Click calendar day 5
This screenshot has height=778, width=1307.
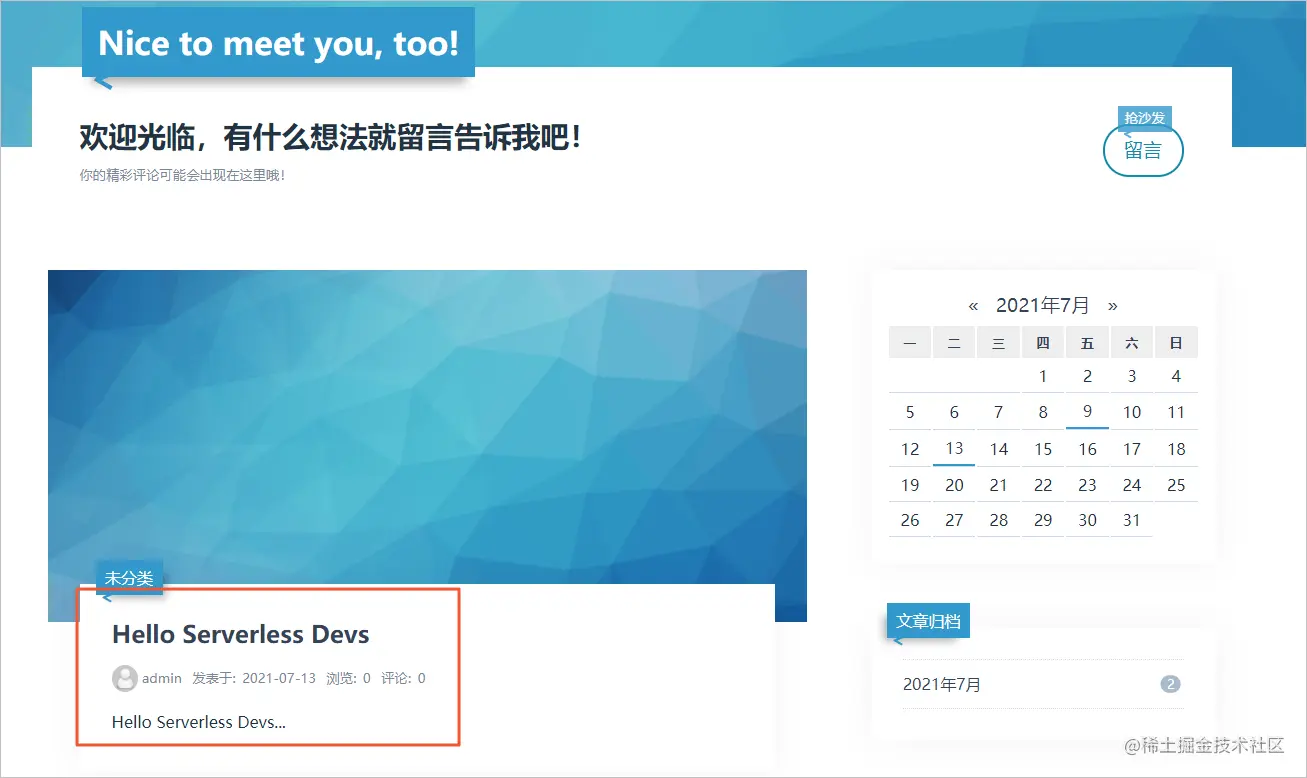coord(910,412)
